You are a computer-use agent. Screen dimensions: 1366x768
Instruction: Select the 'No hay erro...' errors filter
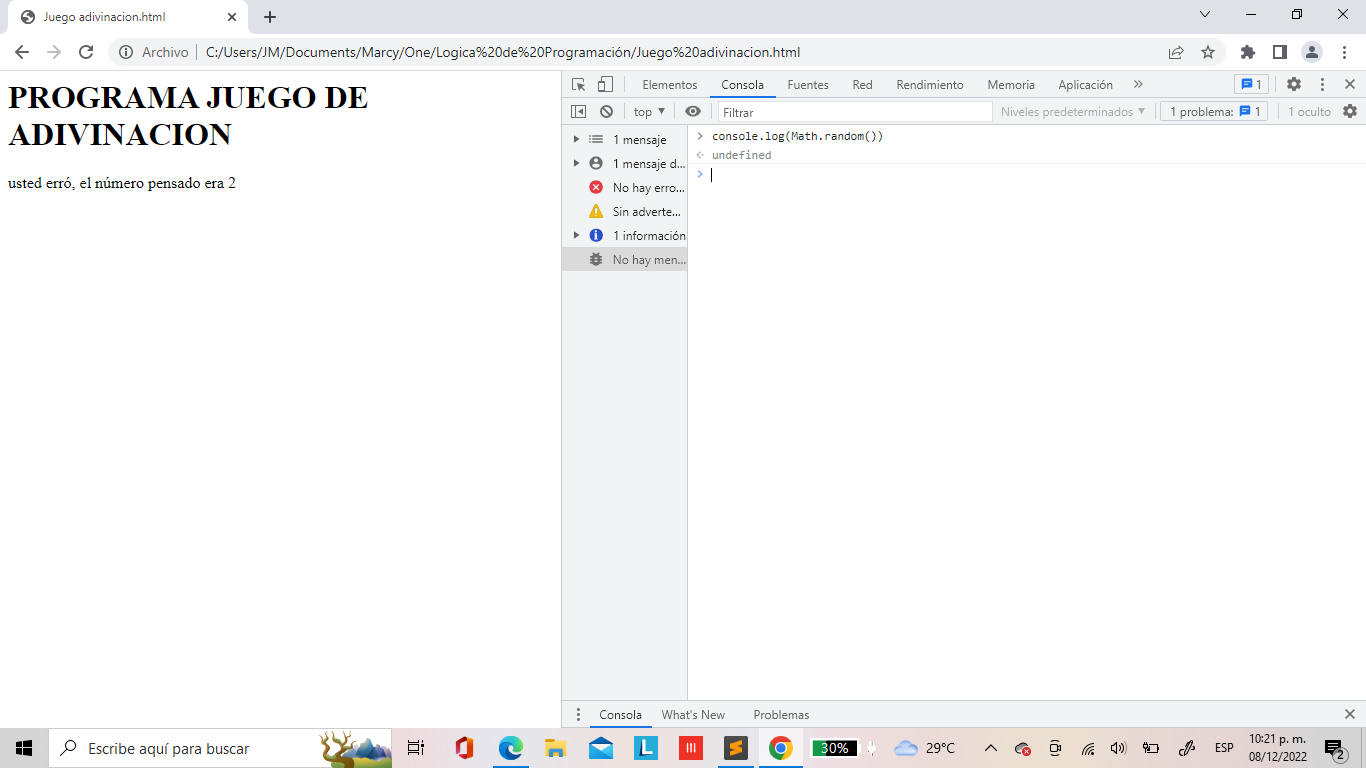click(625, 188)
